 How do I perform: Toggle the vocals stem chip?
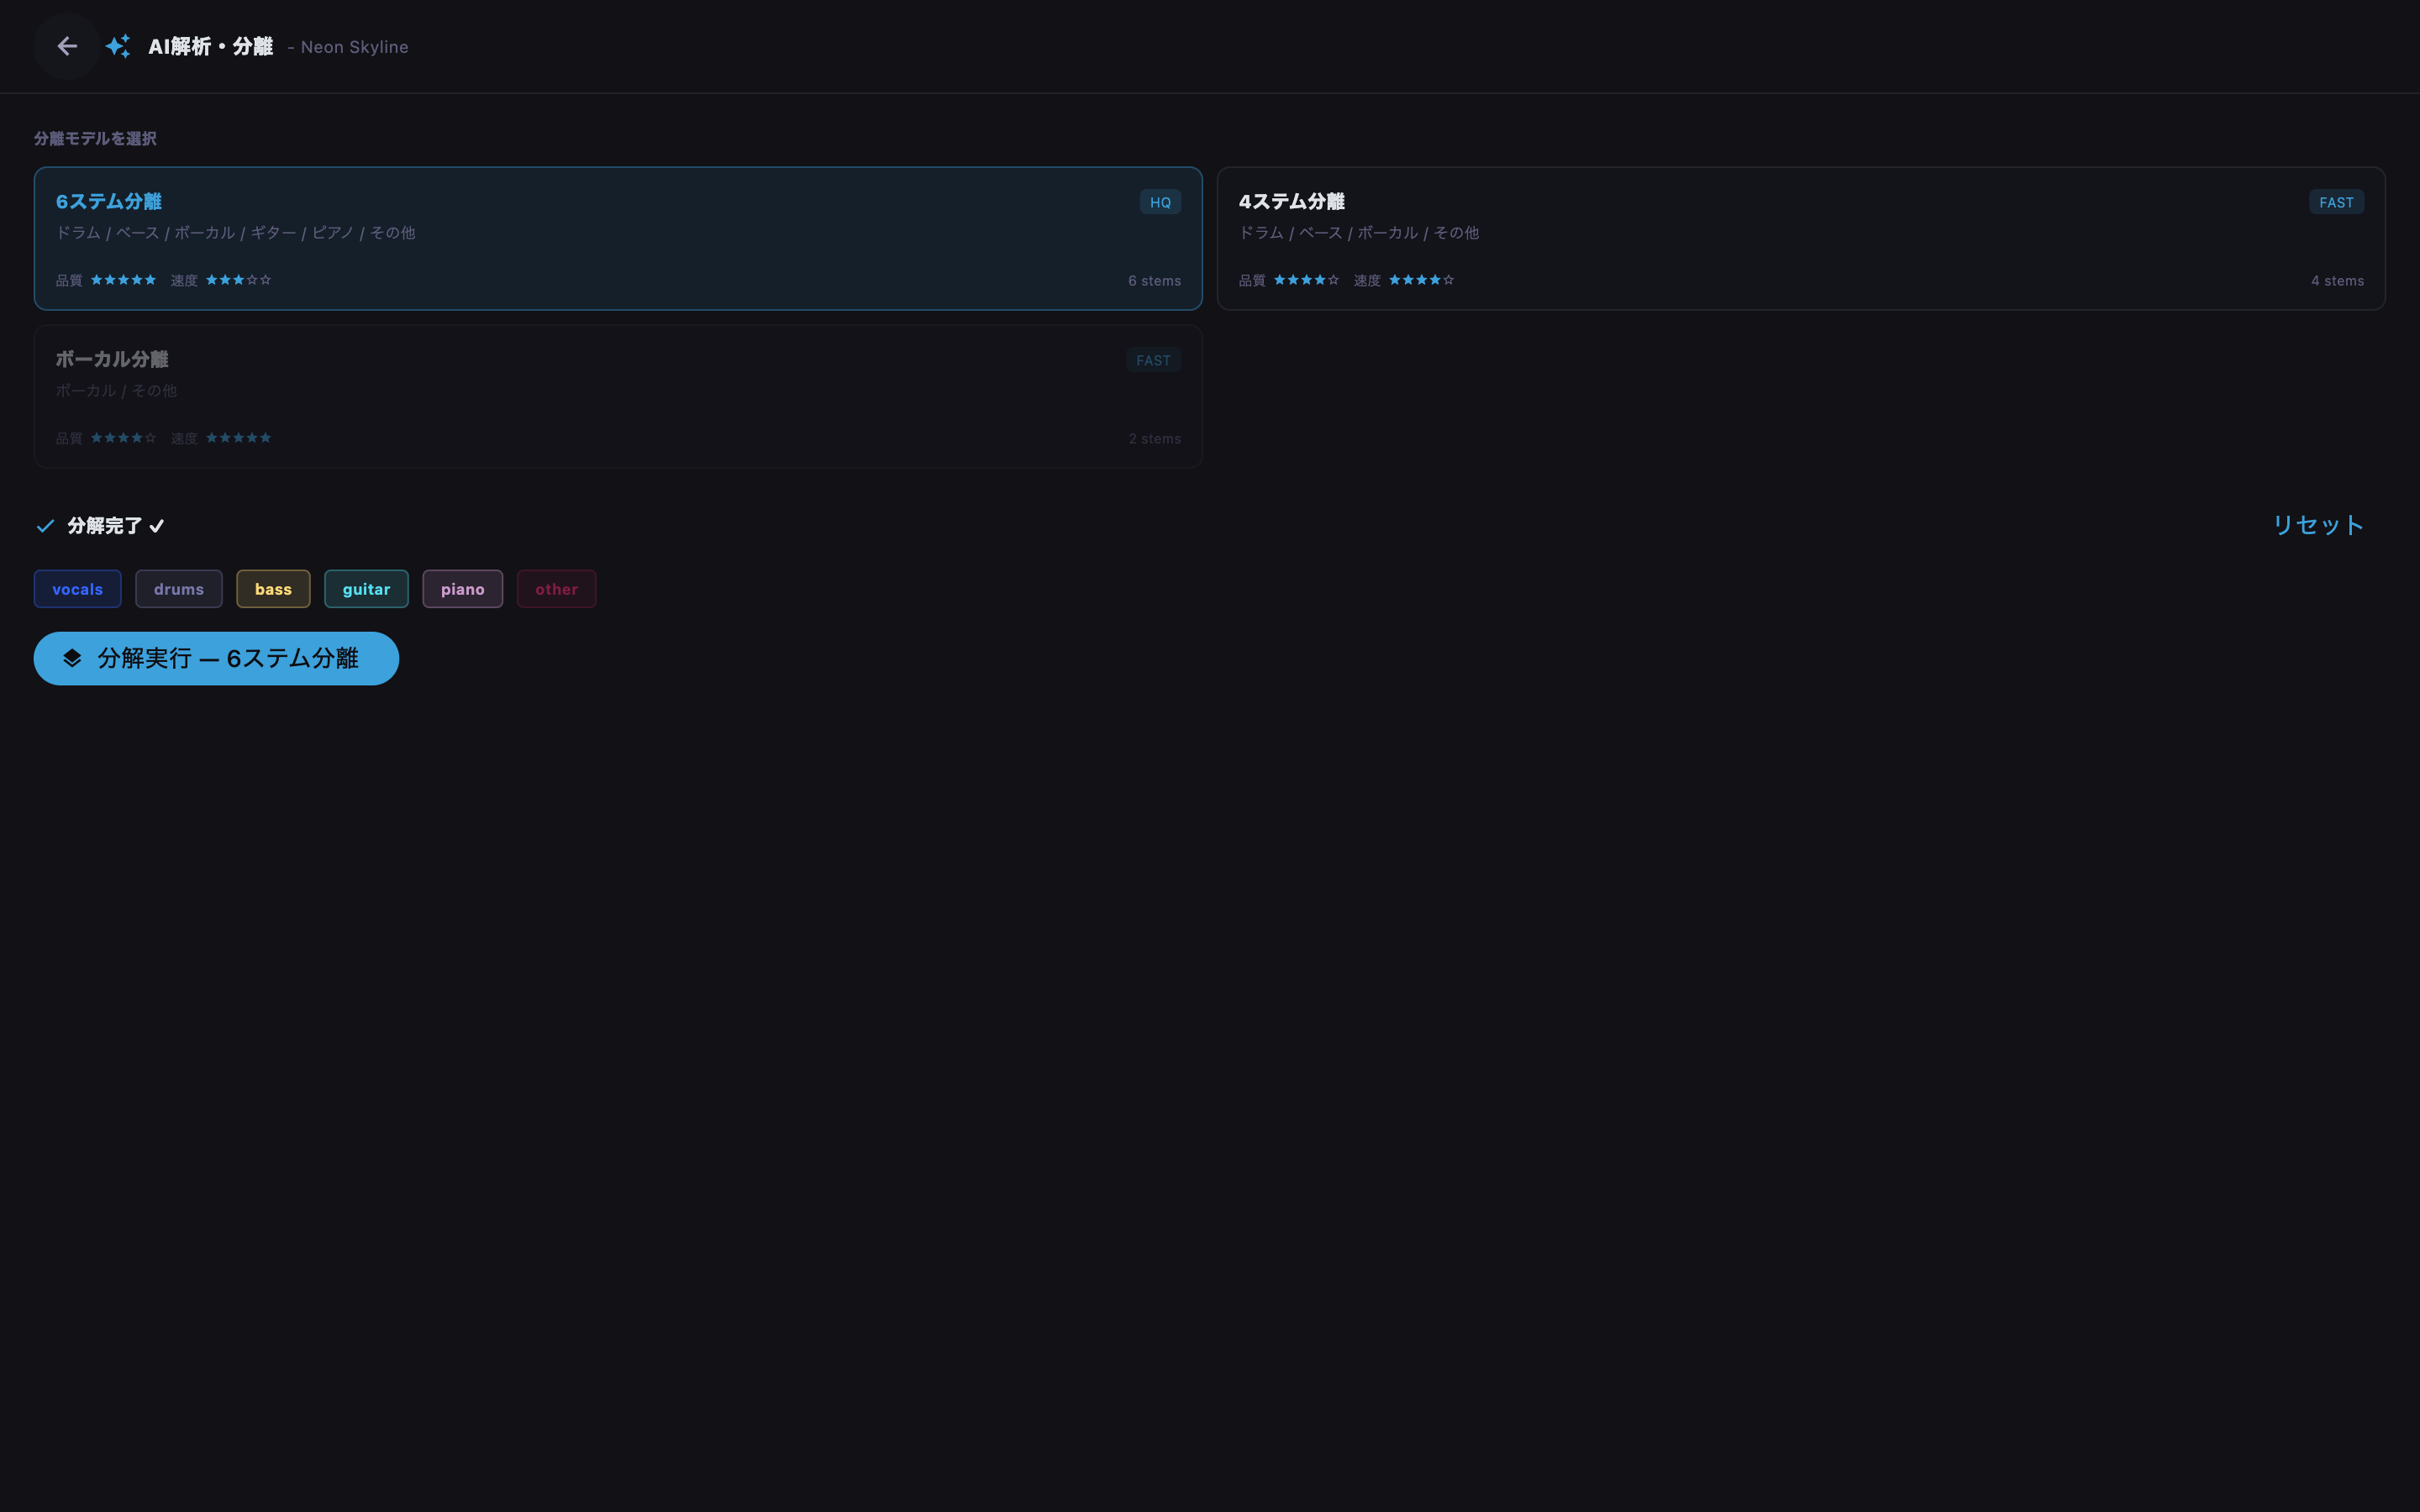(78, 589)
